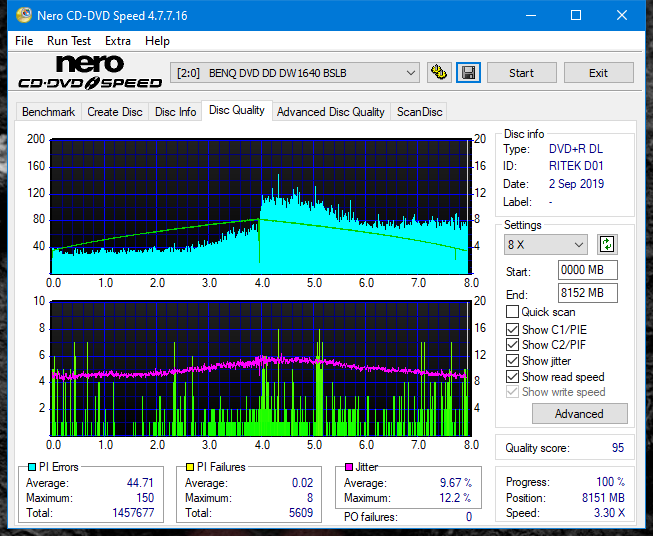Open the BENQ DVD drive selection dropdown

(295, 73)
